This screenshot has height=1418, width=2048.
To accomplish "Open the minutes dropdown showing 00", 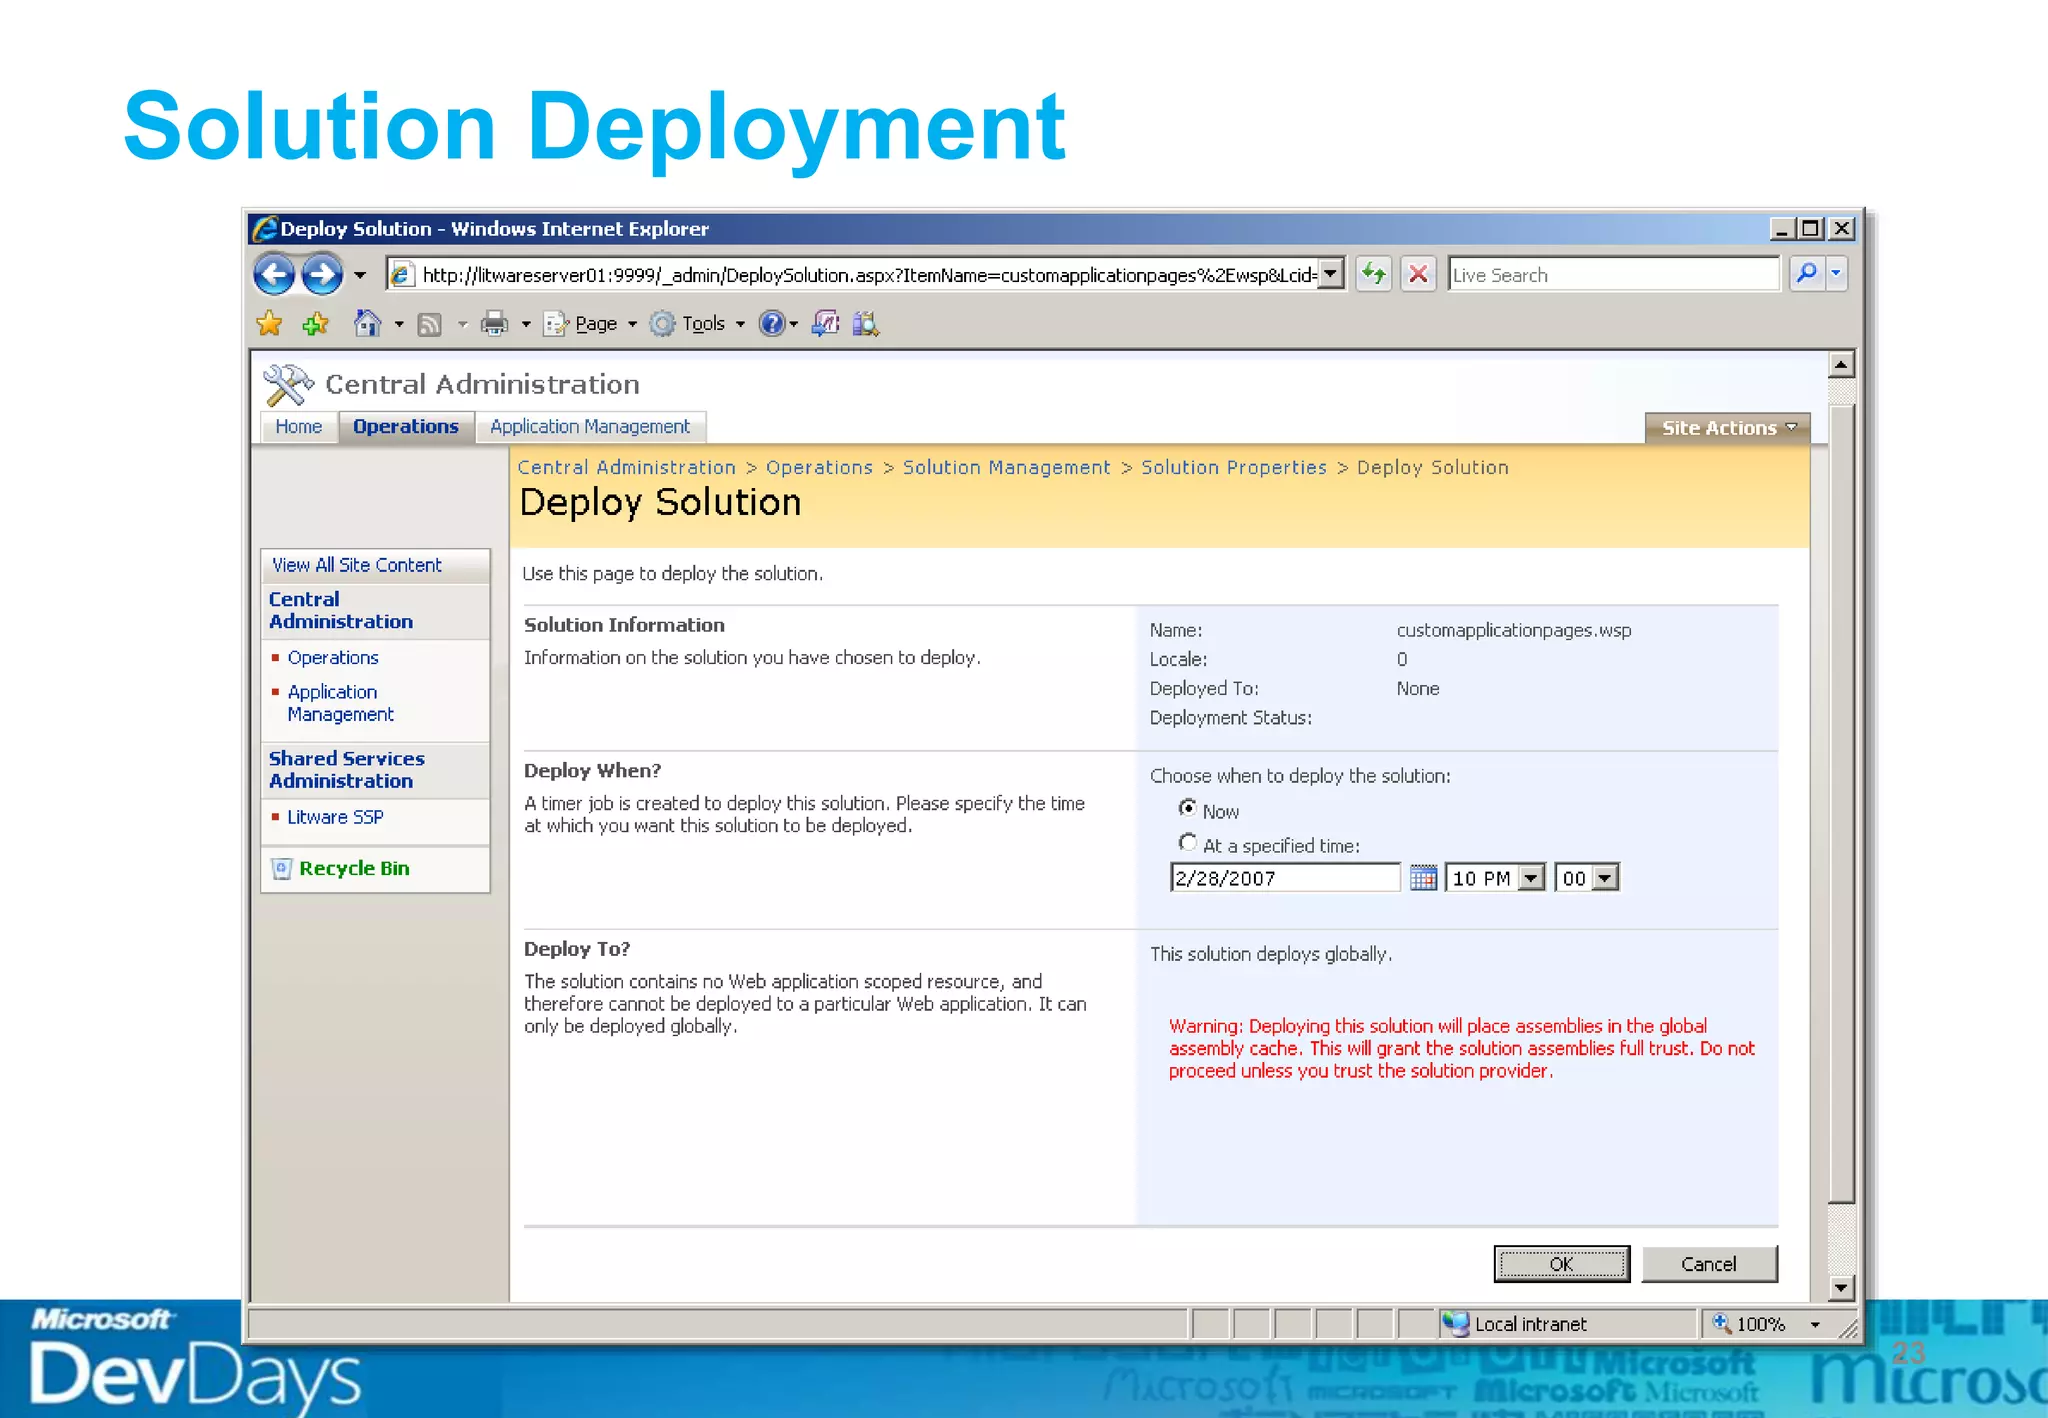I will [1586, 878].
